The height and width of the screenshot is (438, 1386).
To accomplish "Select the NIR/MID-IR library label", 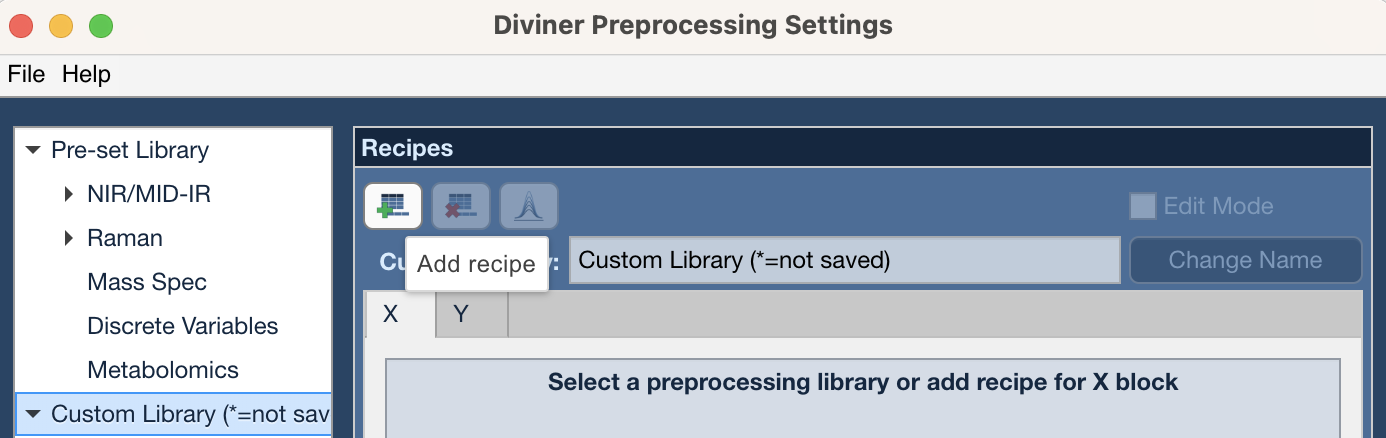I will point(149,194).
